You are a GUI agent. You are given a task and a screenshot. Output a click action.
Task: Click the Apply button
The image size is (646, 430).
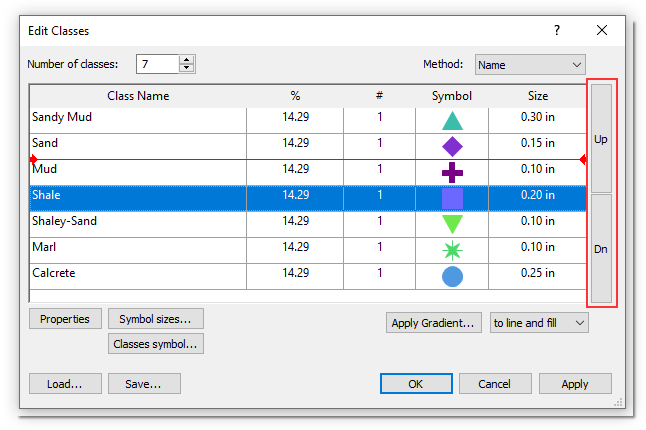tap(575, 383)
